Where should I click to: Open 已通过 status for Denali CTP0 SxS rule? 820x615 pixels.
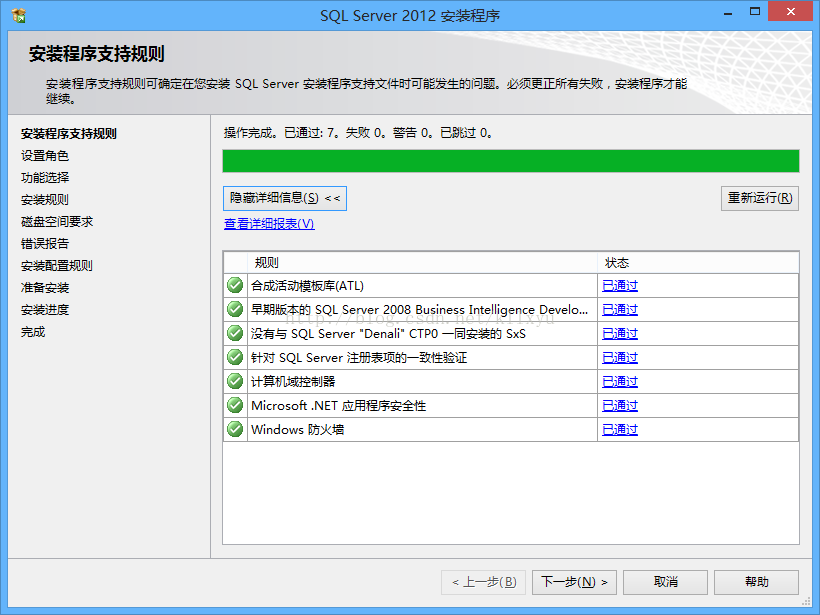620,334
